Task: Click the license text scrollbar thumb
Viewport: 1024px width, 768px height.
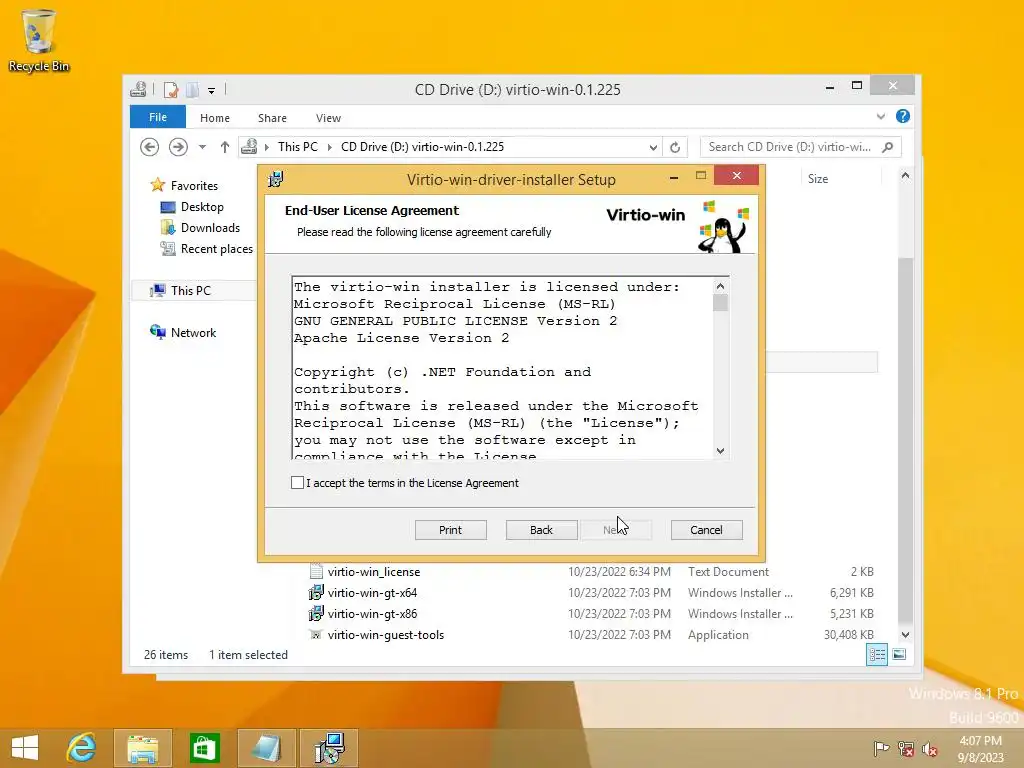Action: [720, 303]
